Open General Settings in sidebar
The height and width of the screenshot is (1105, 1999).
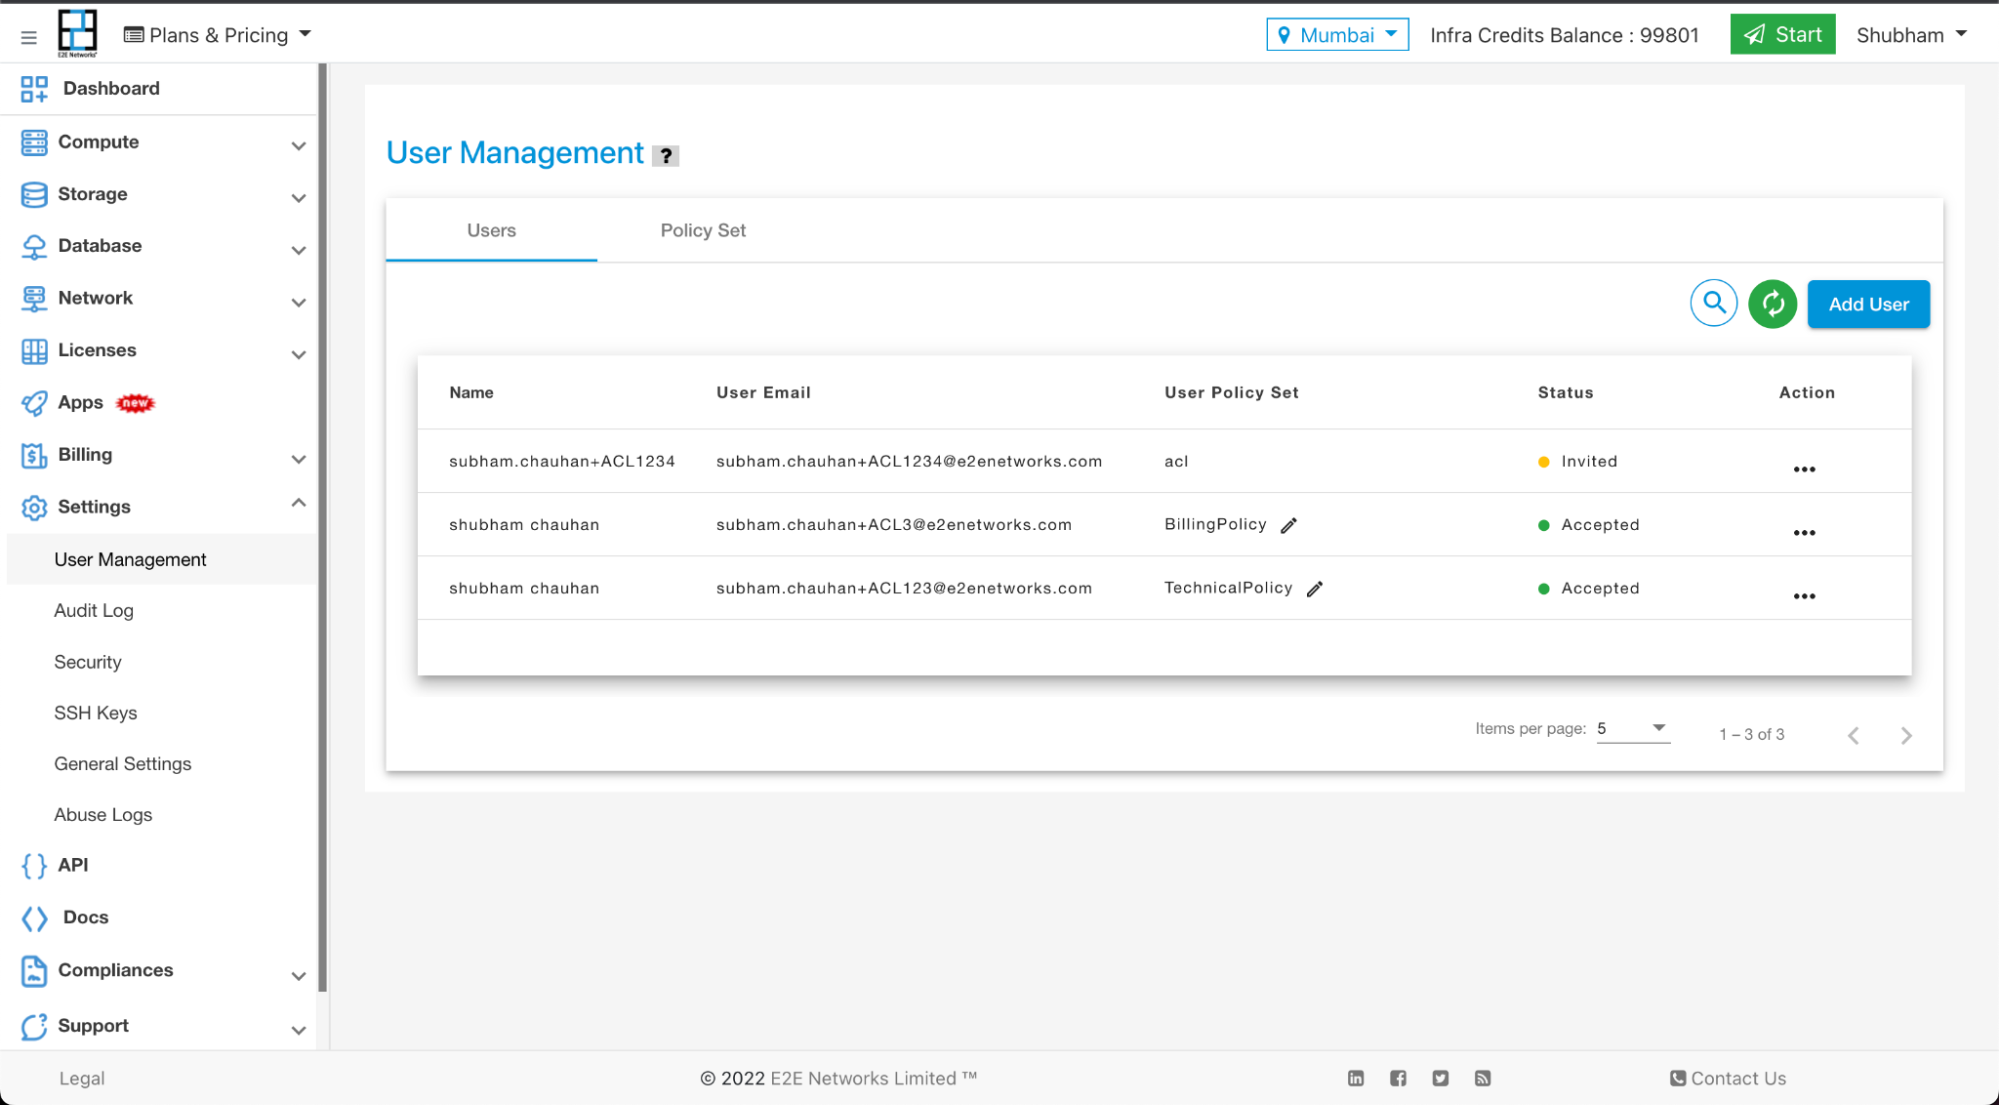[x=122, y=764]
